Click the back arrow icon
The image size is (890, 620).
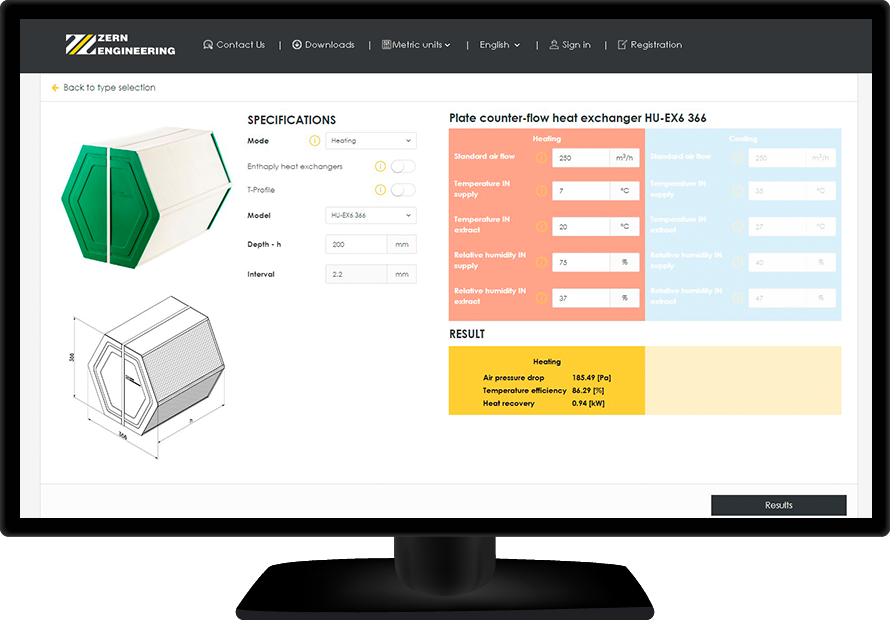click(x=55, y=88)
